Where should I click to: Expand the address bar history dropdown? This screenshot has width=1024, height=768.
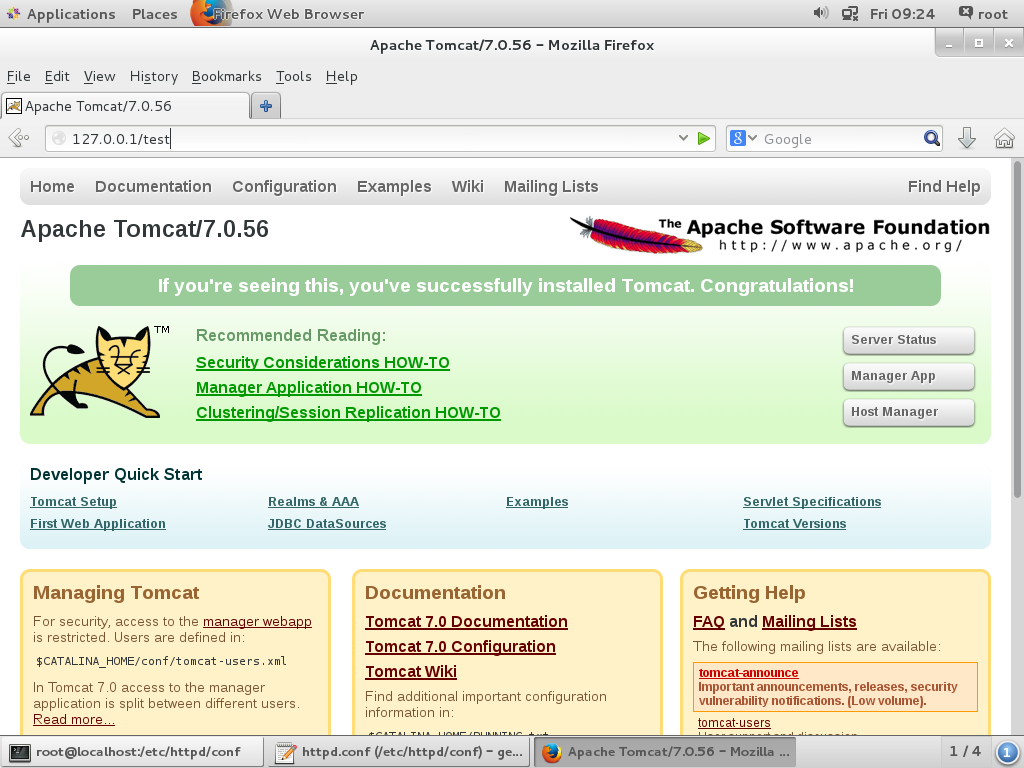click(x=683, y=138)
